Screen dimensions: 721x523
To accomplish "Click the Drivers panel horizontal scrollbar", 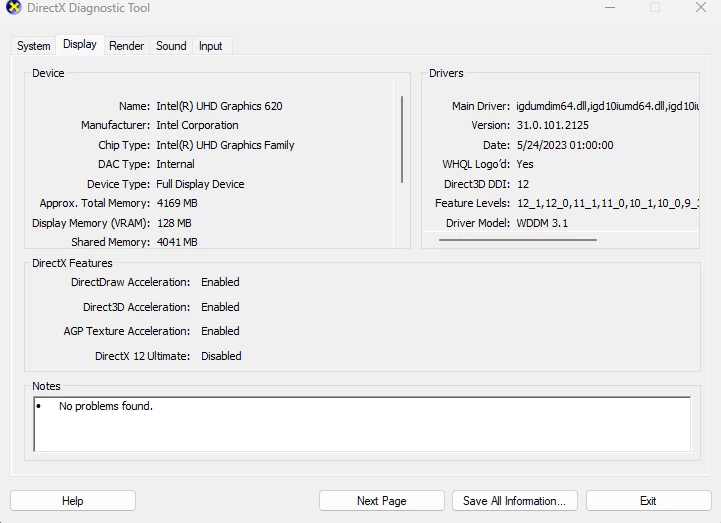I will tap(518, 240).
